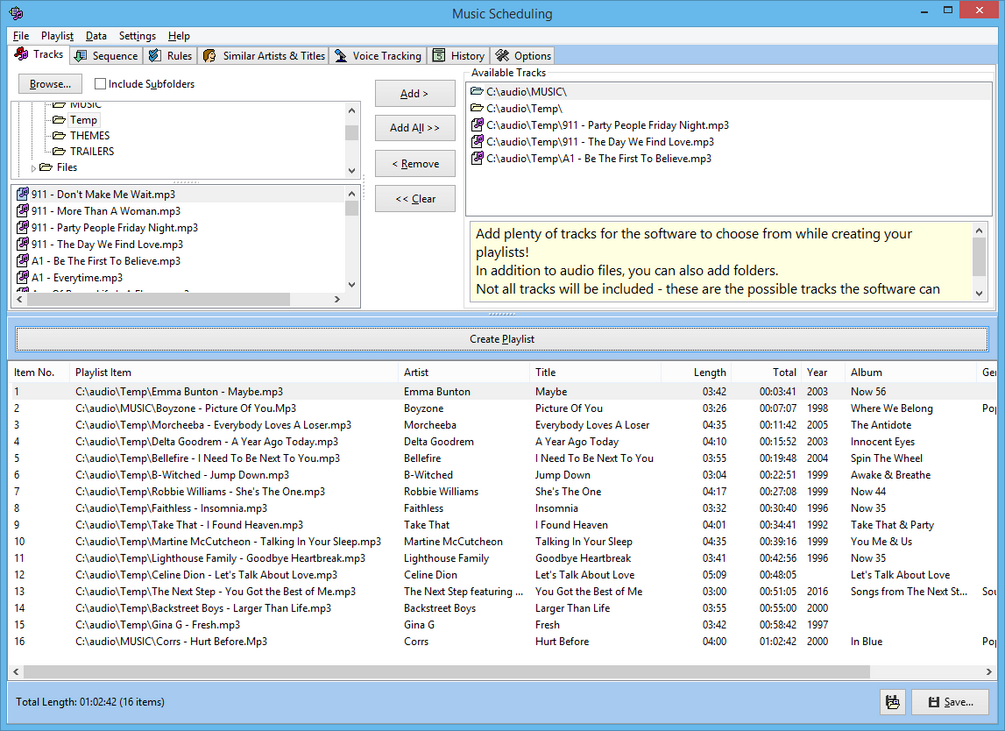Click the audio file icon for Don't Make Me Wait

22,193
